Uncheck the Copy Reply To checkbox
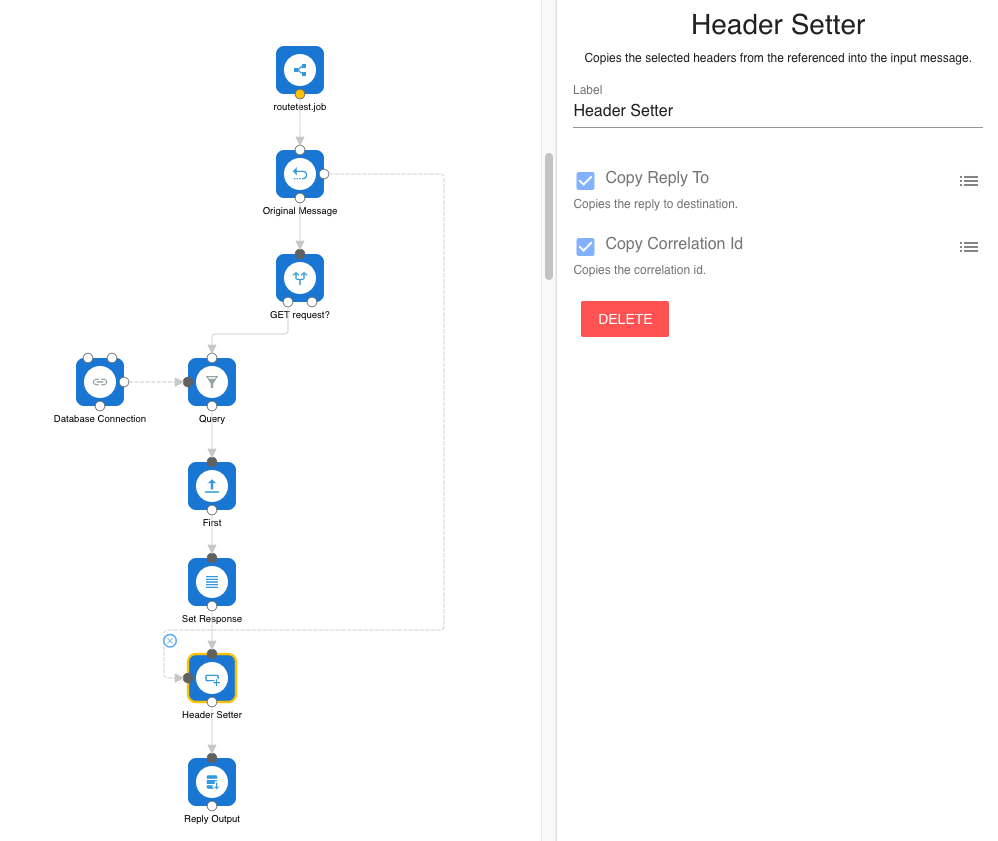 (586, 180)
